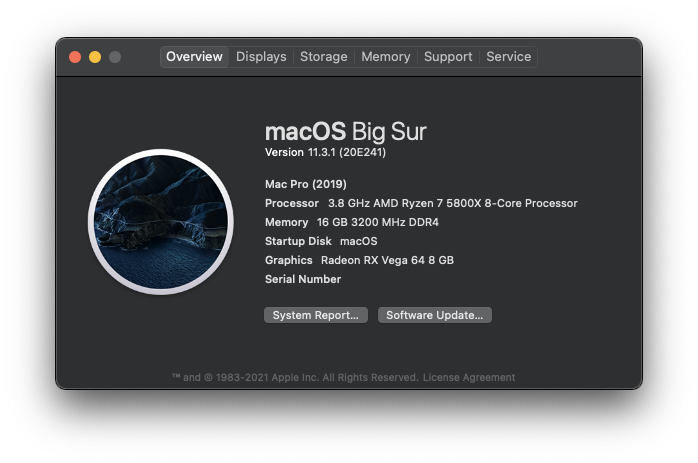
Task: Switch to the Overview tab
Action: 194,57
